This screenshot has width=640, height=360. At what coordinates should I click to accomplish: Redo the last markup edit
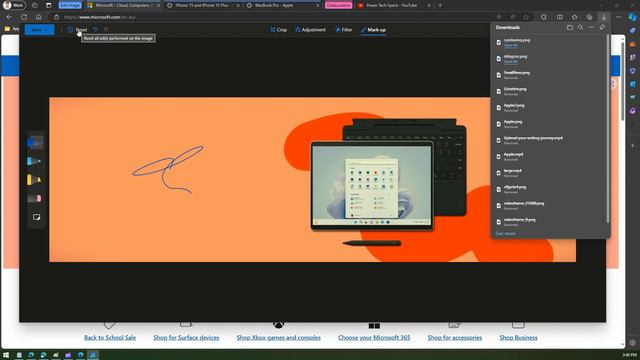[106, 30]
